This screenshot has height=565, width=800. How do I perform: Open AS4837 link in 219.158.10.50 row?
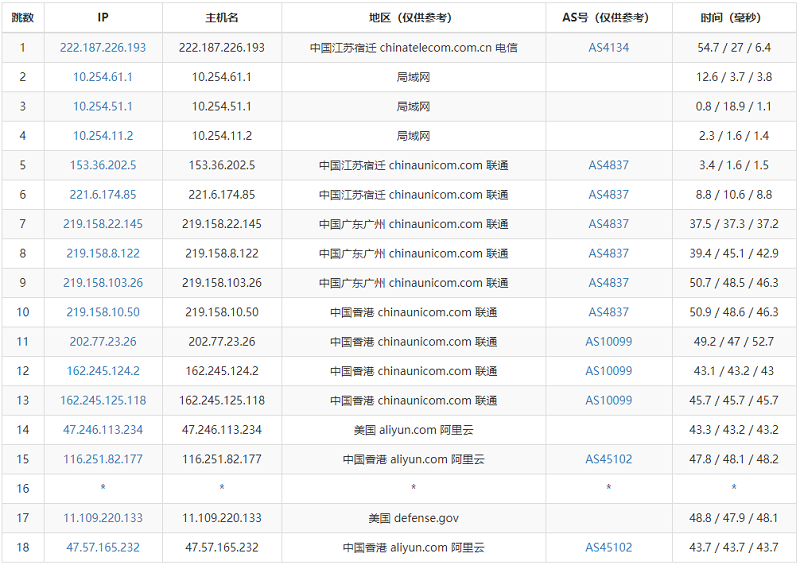(x=609, y=312)
